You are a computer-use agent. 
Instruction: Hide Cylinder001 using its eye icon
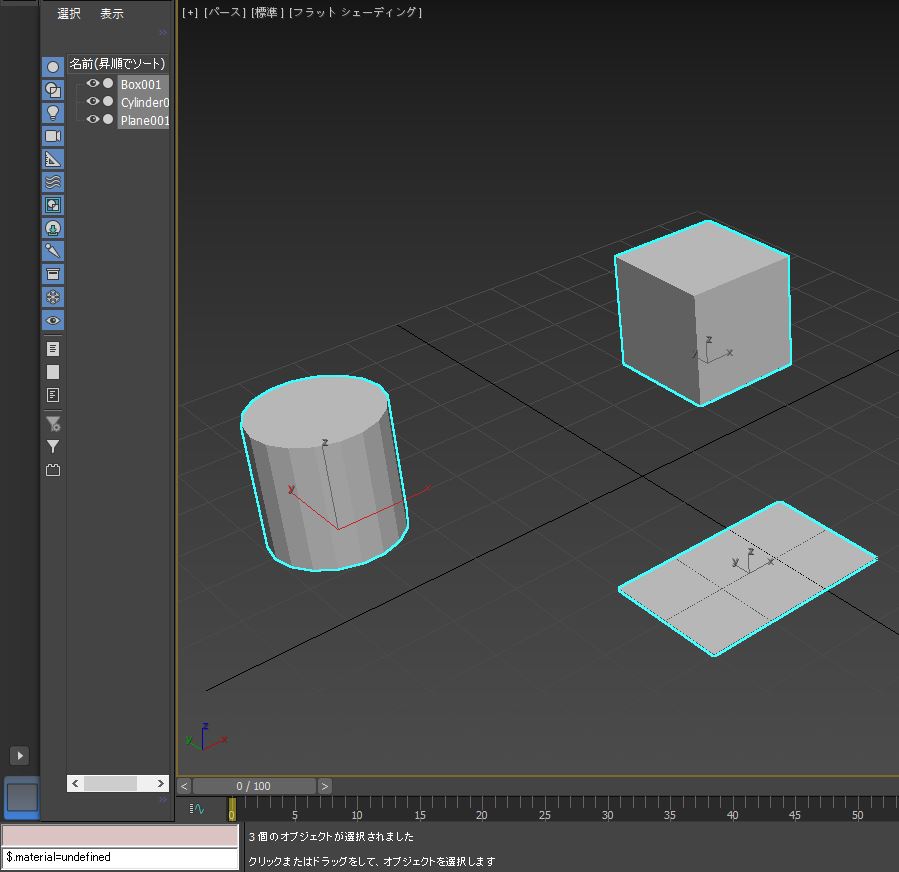point(93,102)
